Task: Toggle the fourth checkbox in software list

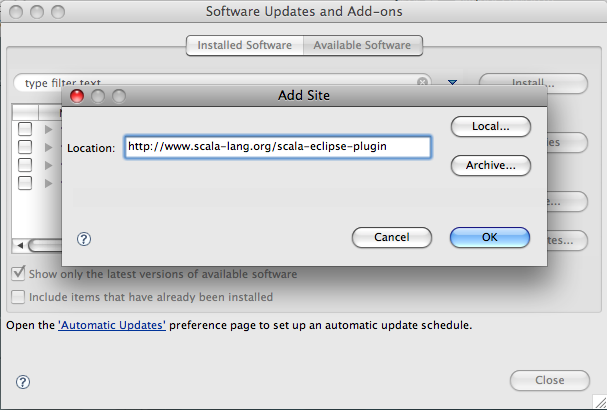Action: point(25,183)
